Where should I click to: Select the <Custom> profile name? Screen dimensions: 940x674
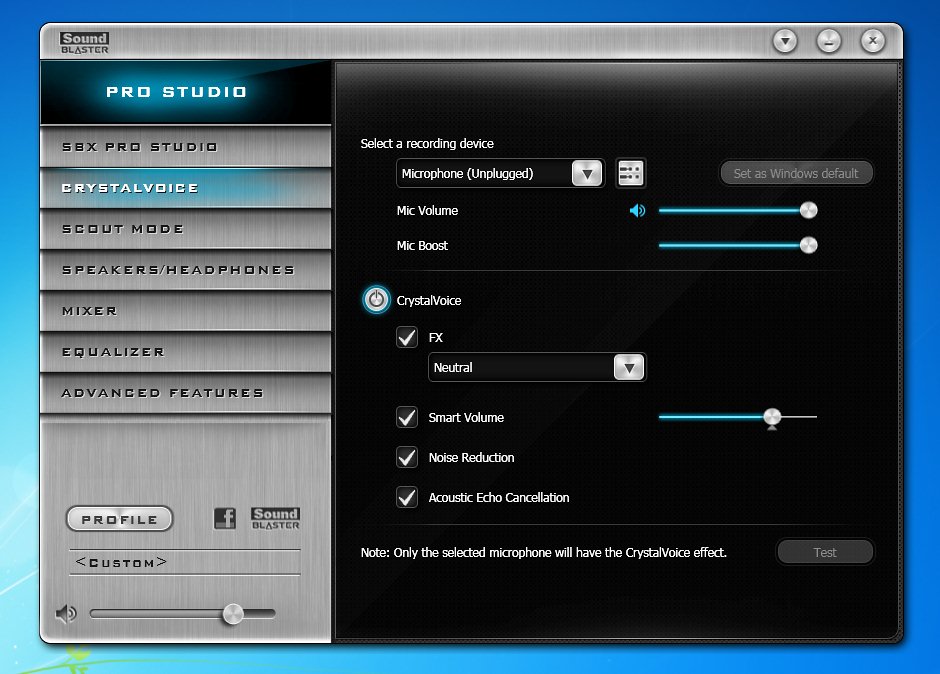121,562
